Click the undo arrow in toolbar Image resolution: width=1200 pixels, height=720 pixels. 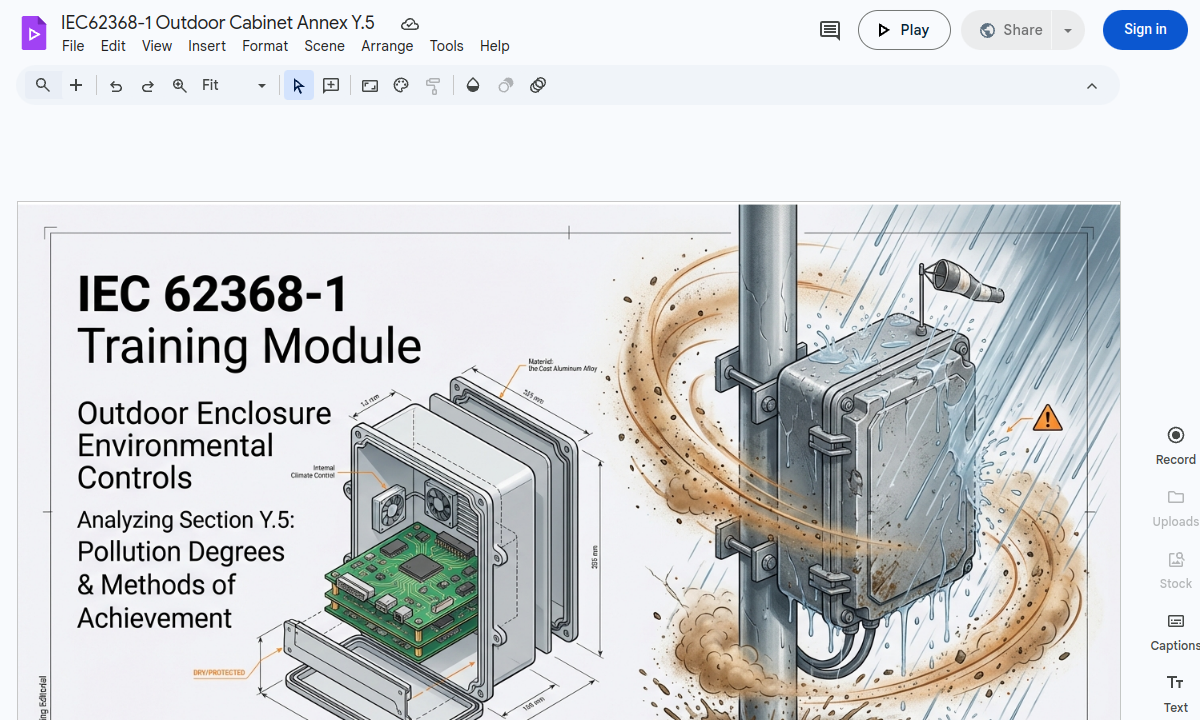(x=116, y=86)
